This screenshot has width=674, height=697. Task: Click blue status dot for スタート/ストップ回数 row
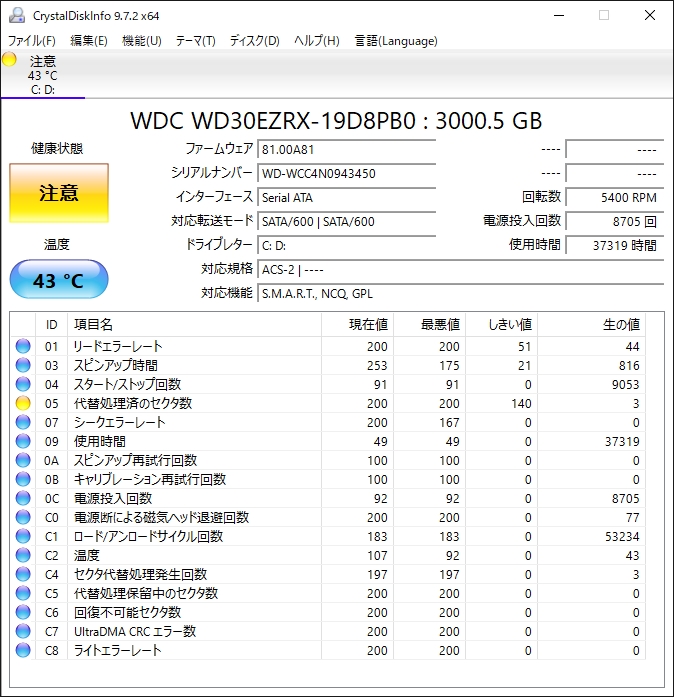click(x=23, y=384)
